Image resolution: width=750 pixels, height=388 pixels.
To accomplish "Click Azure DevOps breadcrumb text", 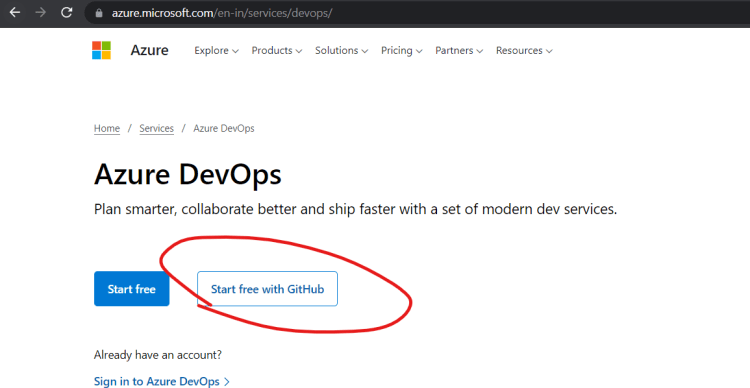I will 224,128.
